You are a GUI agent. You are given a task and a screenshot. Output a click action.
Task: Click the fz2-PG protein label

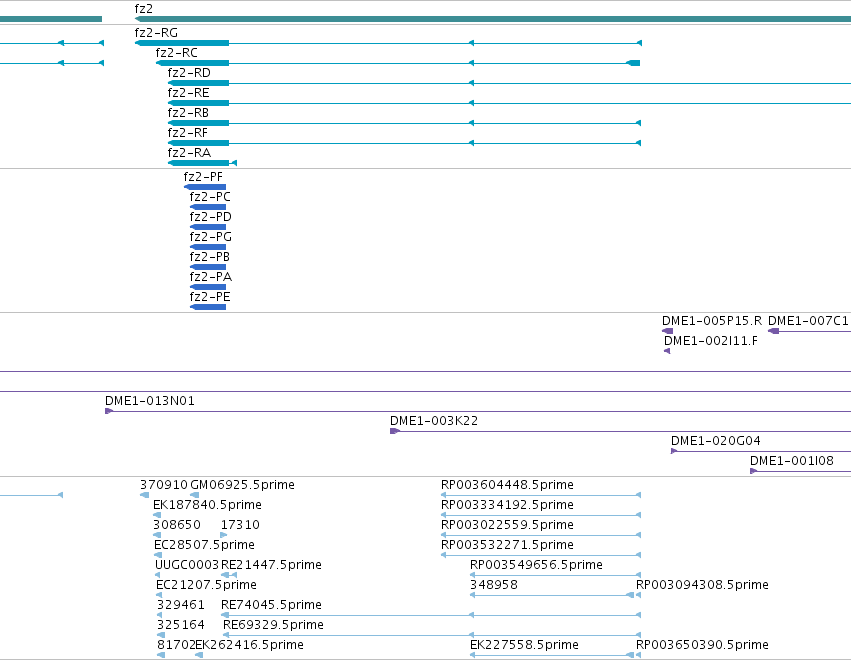coord(211,237)
